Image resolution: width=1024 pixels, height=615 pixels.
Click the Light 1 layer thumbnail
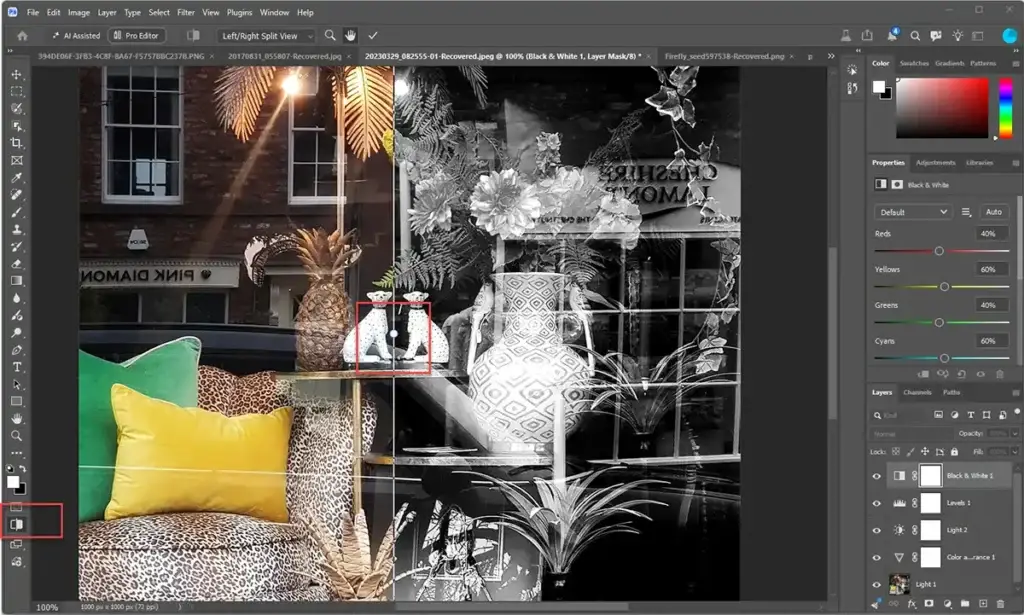click(x=899, y=584)
